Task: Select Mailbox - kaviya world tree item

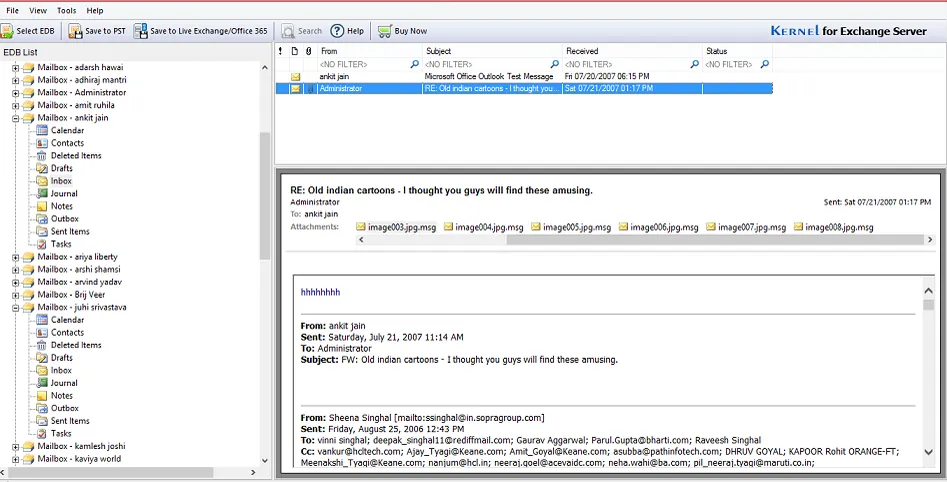Action: (79, 459)
